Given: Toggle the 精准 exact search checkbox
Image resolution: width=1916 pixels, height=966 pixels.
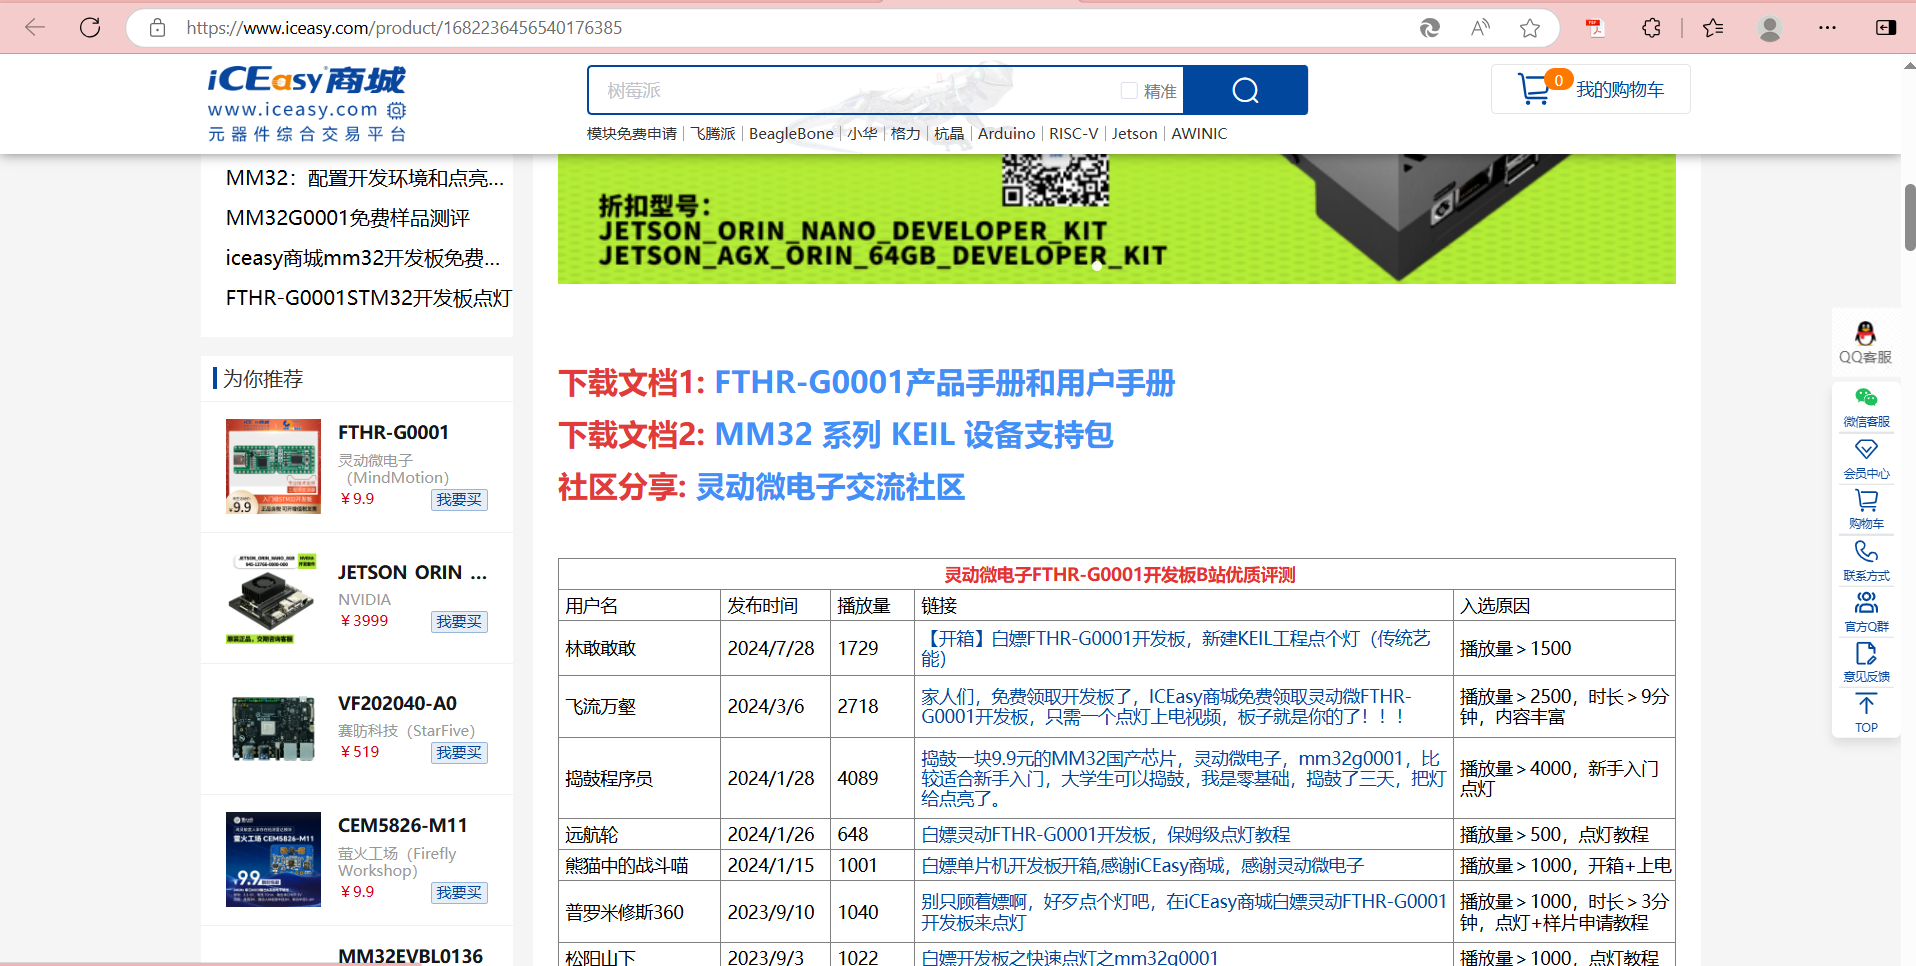Looking at the screenshot, I should pos(1129,91).
